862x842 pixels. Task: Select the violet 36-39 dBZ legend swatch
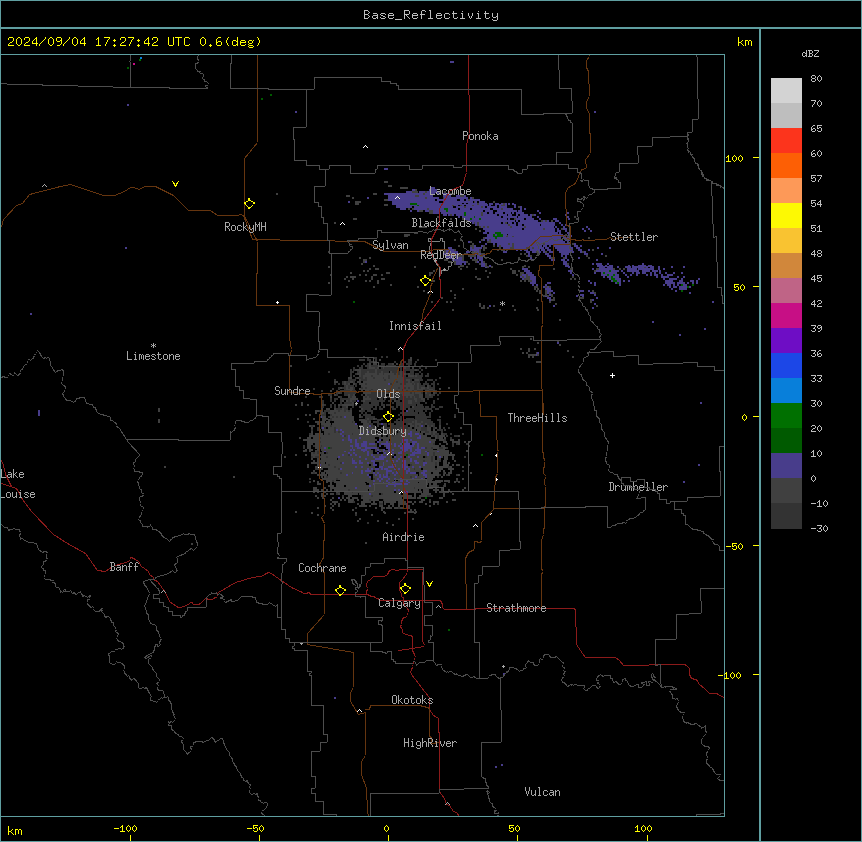click(x=786, y=341)
